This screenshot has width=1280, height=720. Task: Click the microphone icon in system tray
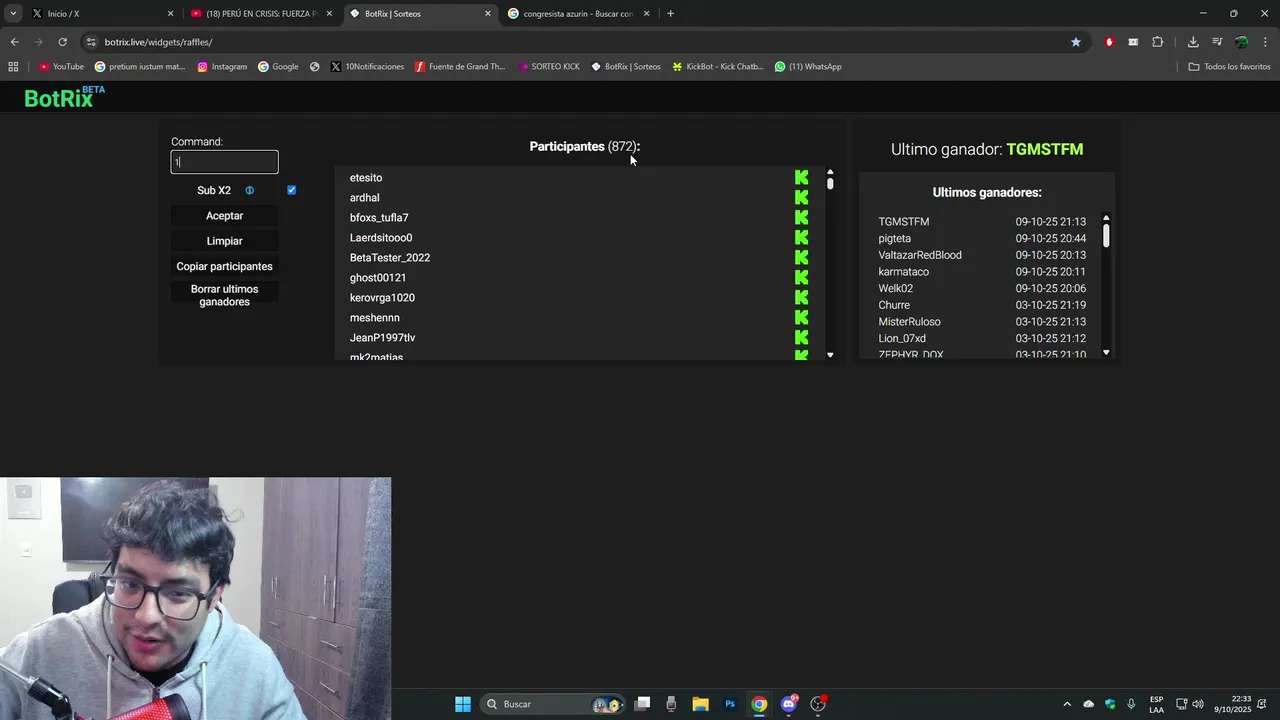tap(1131, 704)
